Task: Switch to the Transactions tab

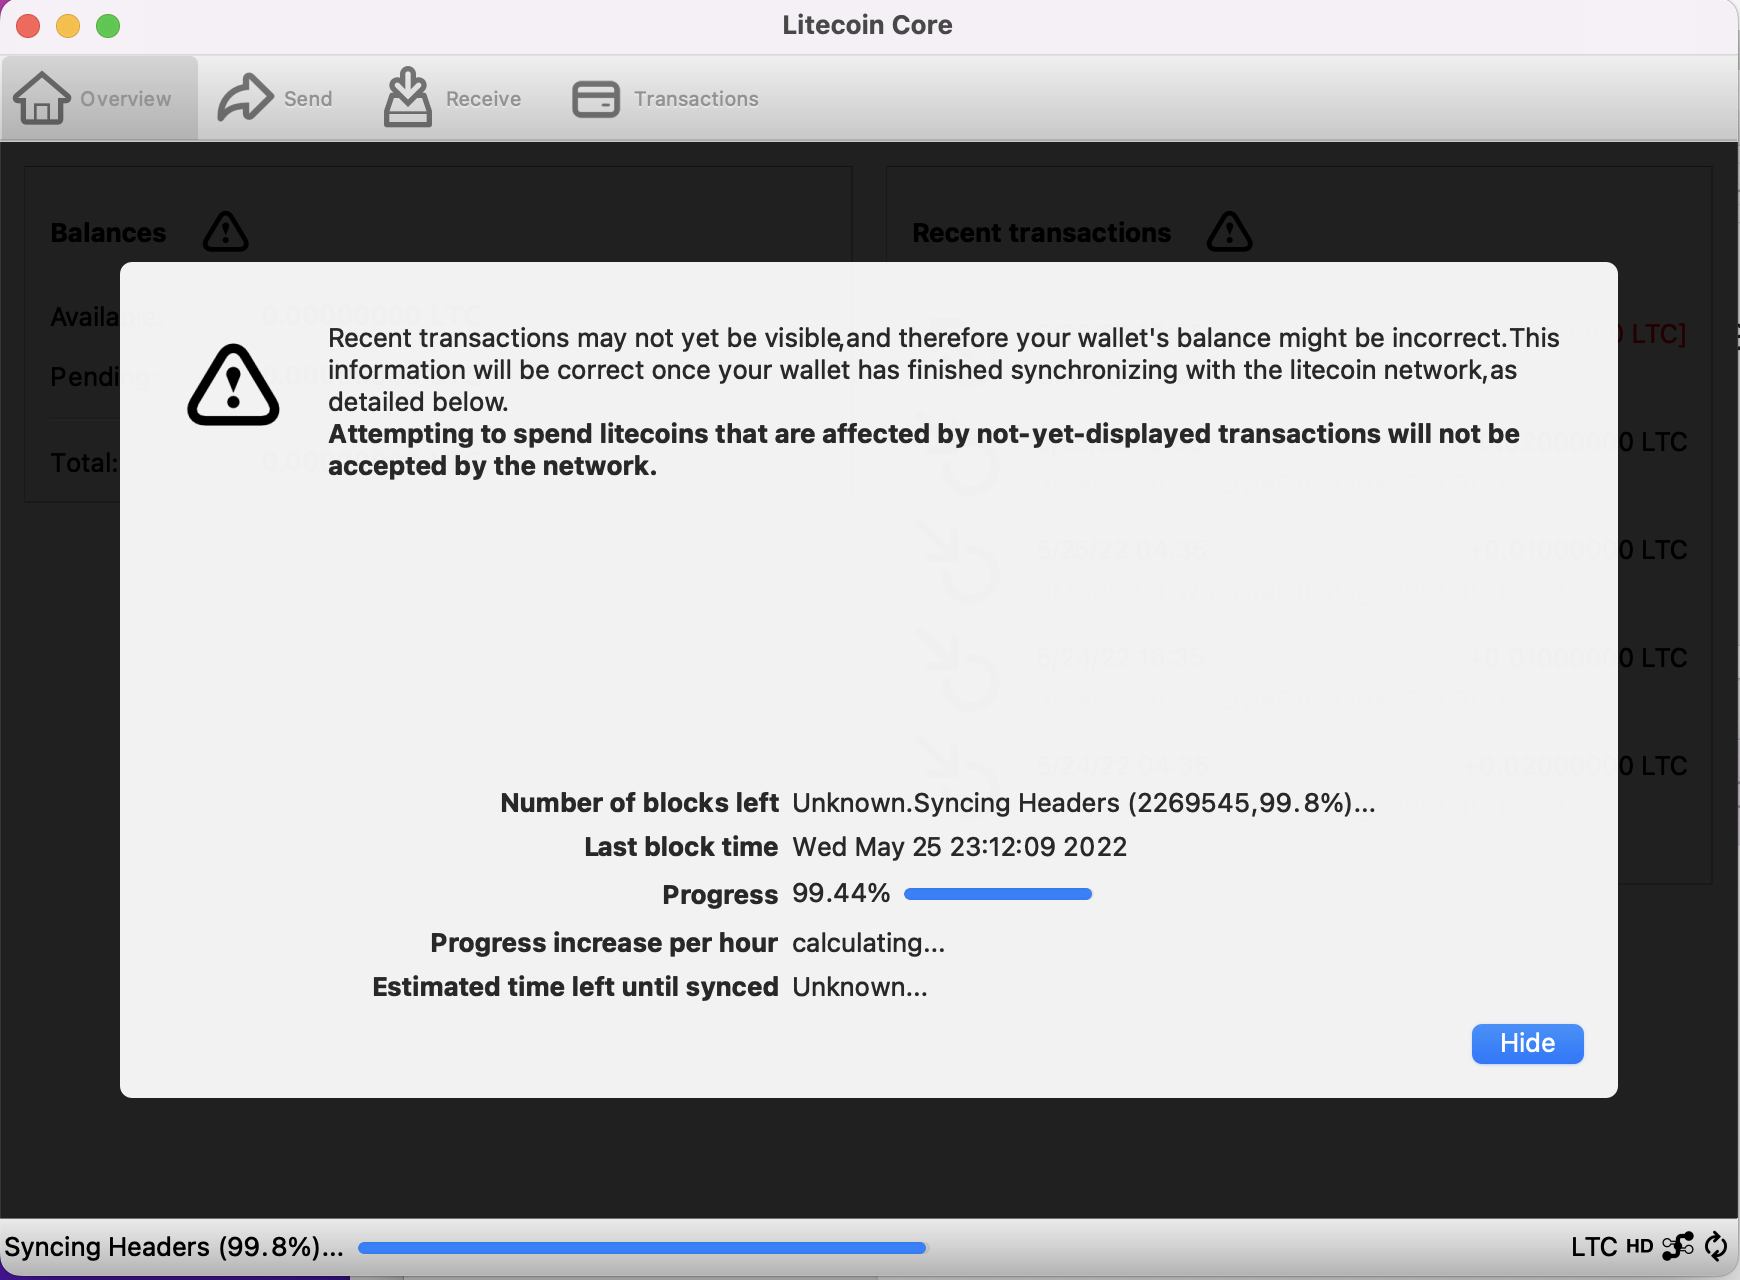Action: point(665,97)
